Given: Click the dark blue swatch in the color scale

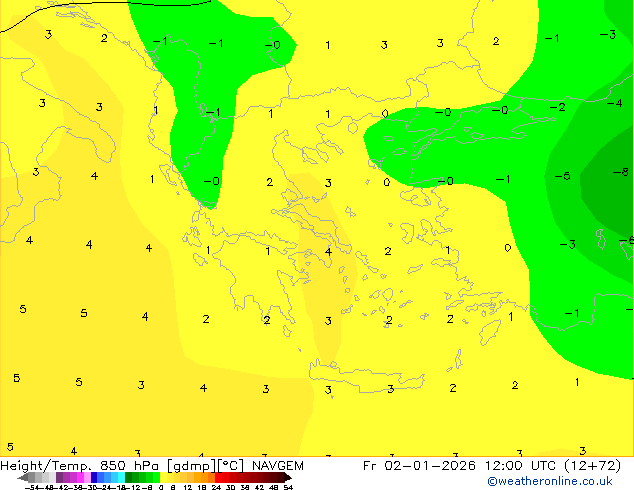Looking at the screenshot, I should (94, 477).
